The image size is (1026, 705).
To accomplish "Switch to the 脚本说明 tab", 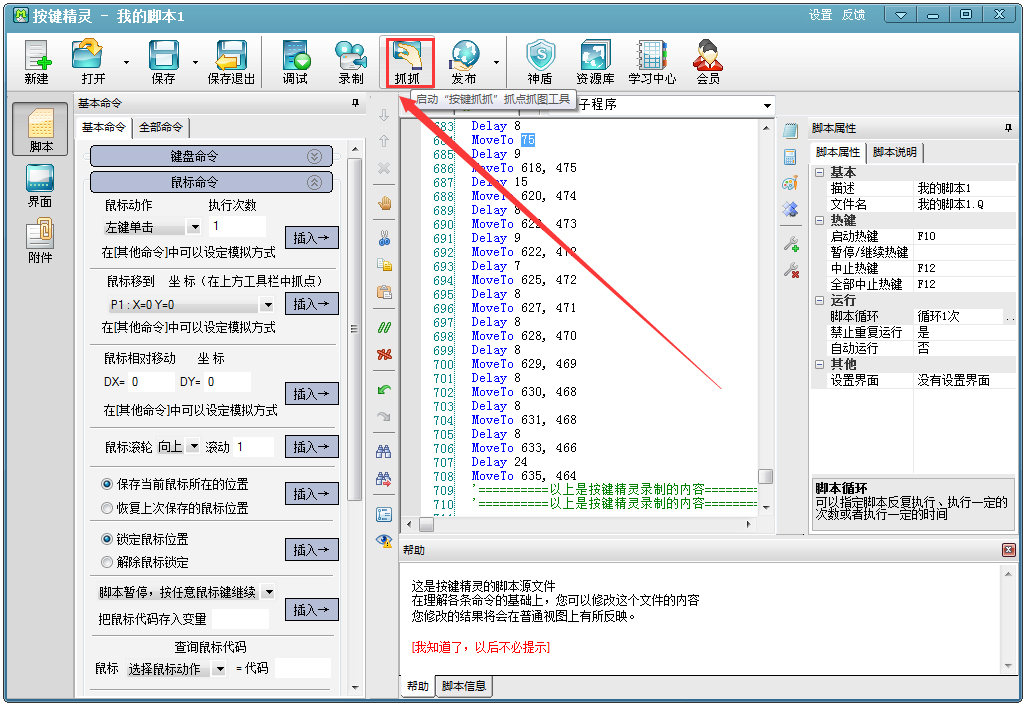I will pyautogui.click(x=894, y=153).
